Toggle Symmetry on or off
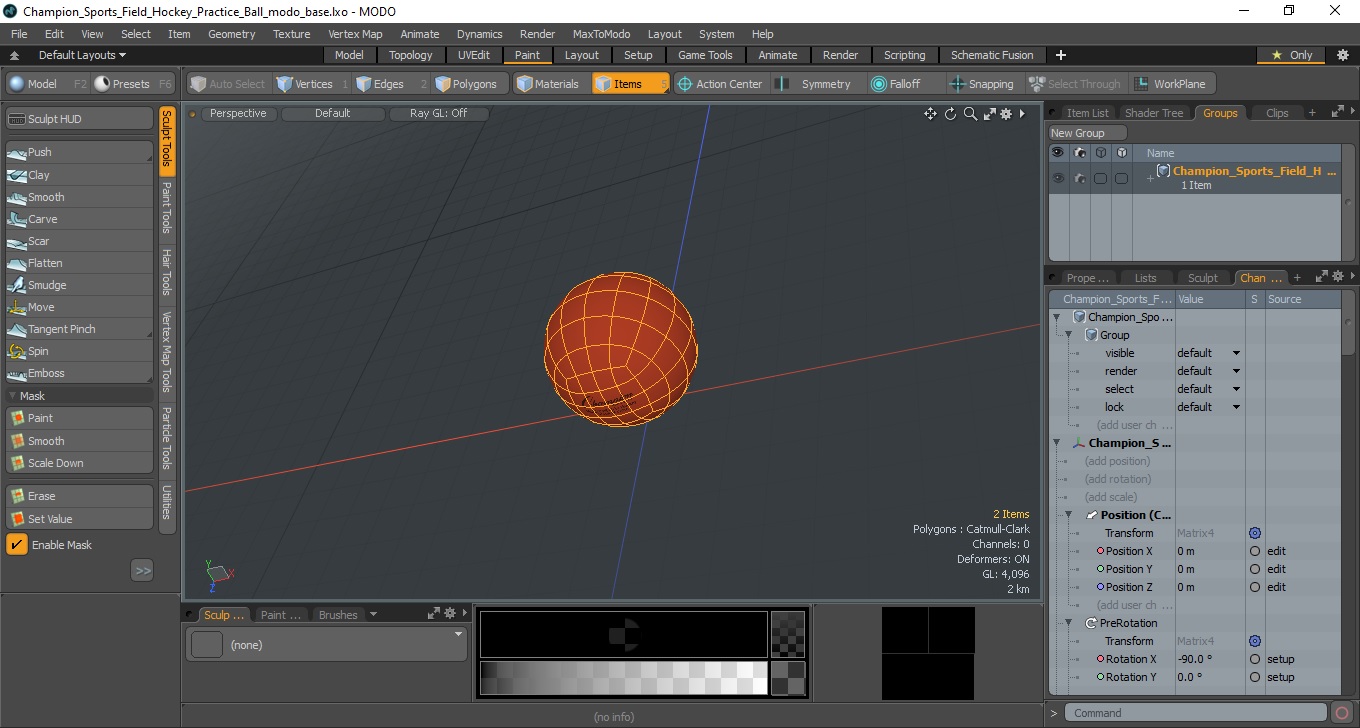The height and width of the screenshot is (728, 1360). 817,84
